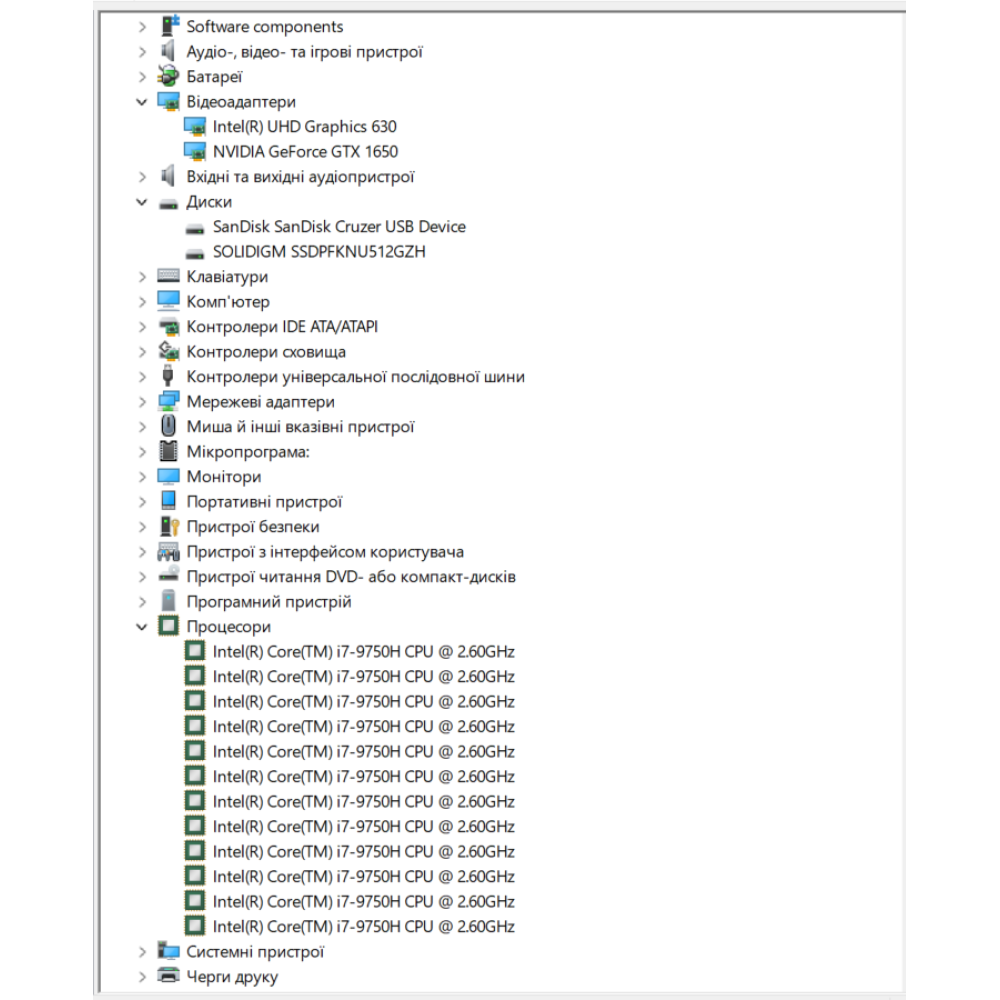Select the NVIDIA GeForce GTX 1650 text
The height and width of the screenshot is (1000, 1000).
tap(305, 152)
